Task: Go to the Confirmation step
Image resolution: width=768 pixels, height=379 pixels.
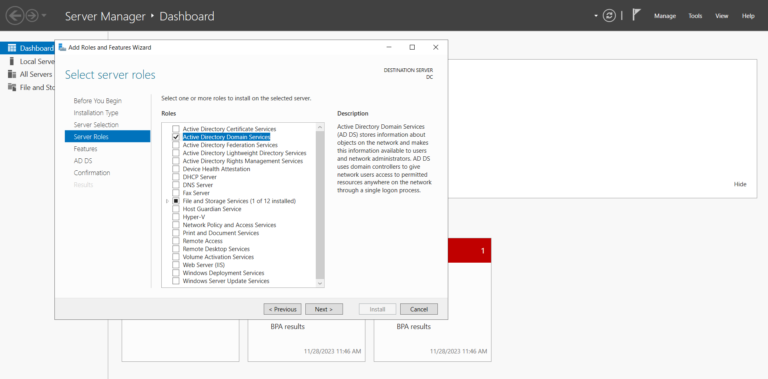Action: tap(92, 173)
